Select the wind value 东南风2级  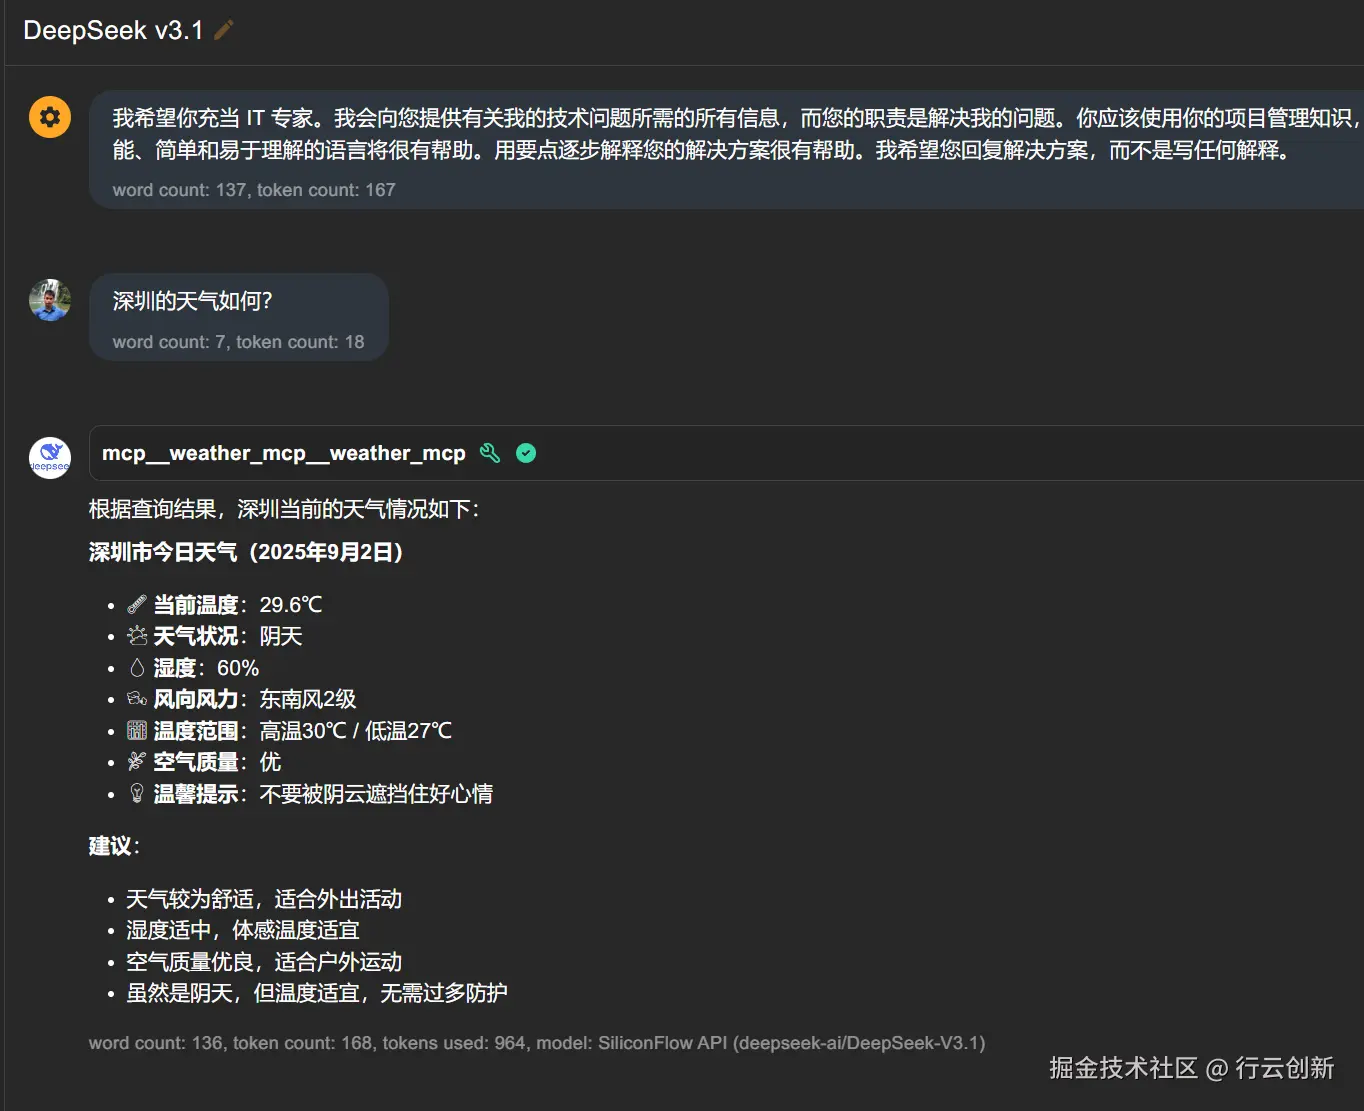coord(308,699)
